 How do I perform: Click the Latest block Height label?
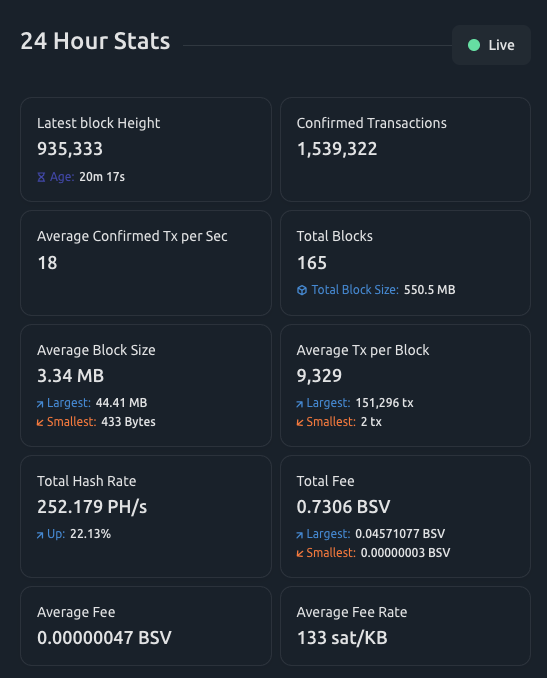tap(99, 123)
